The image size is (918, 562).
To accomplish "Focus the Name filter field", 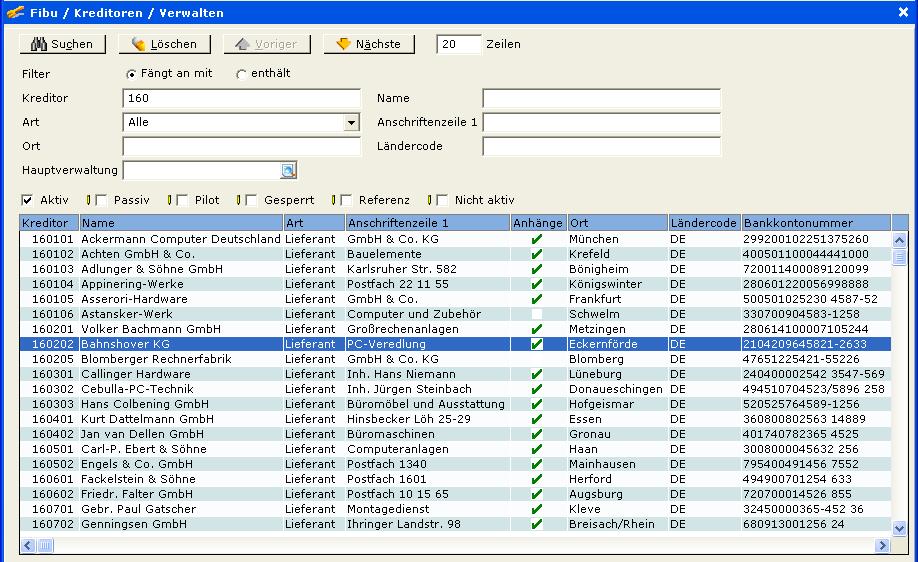I will point(602,98).
